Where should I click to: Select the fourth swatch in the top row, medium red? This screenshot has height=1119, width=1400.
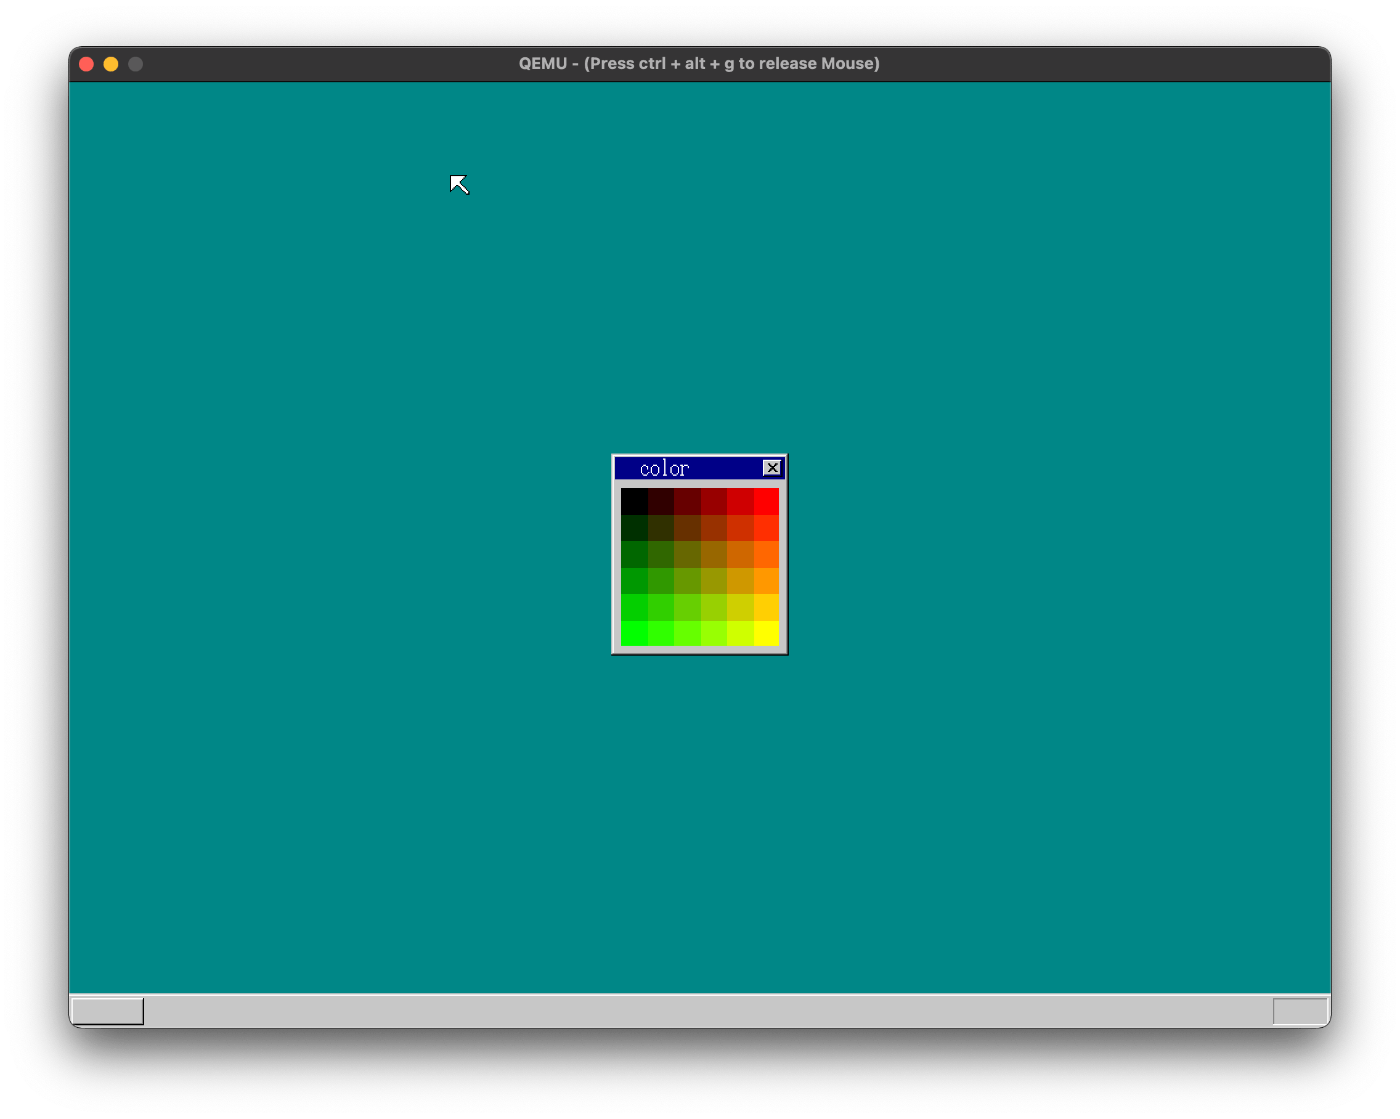(x=714, y=501)
